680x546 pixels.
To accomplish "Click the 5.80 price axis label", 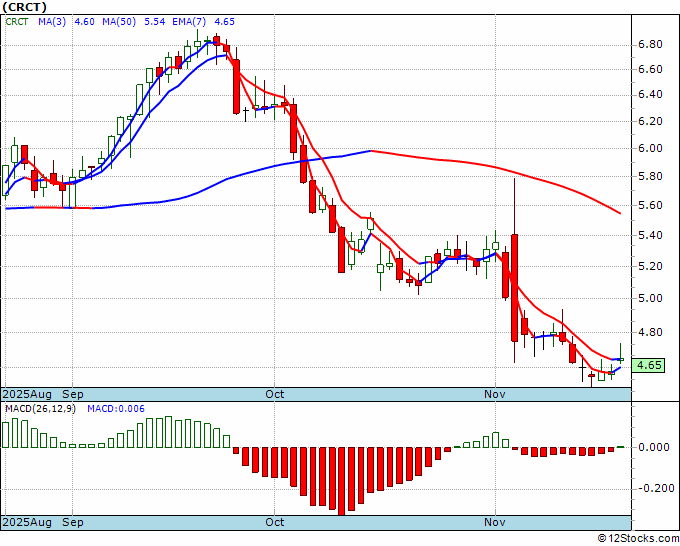I will pyautogui.click(x=650, y=177).
